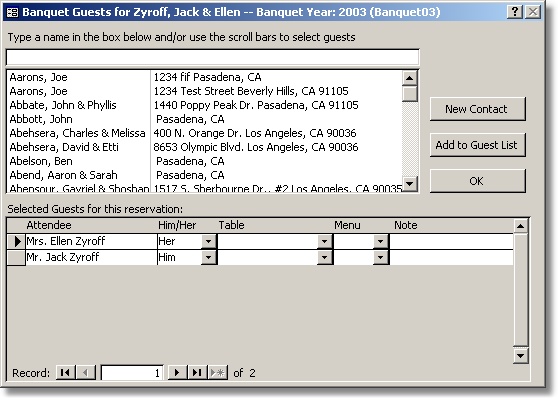Click the New Contact button

click(x=477, y=109)
